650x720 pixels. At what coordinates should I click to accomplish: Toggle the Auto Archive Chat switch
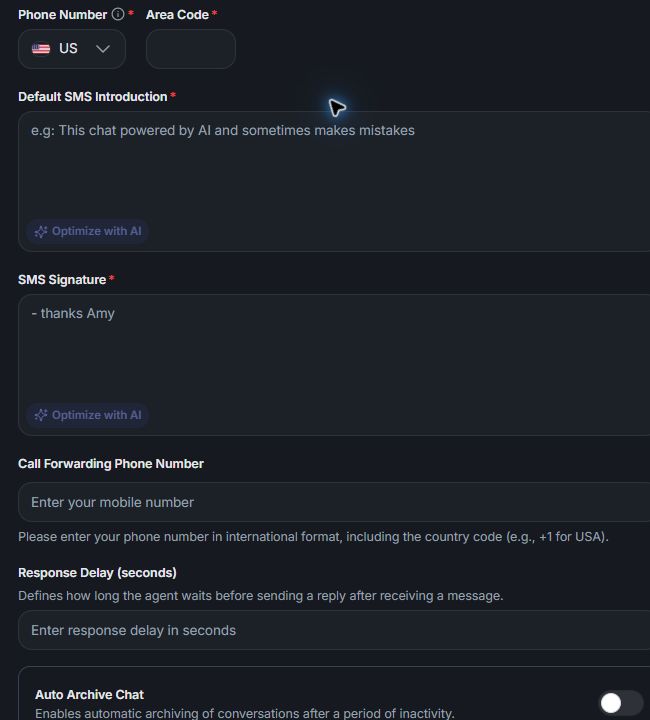coord(621,703)
